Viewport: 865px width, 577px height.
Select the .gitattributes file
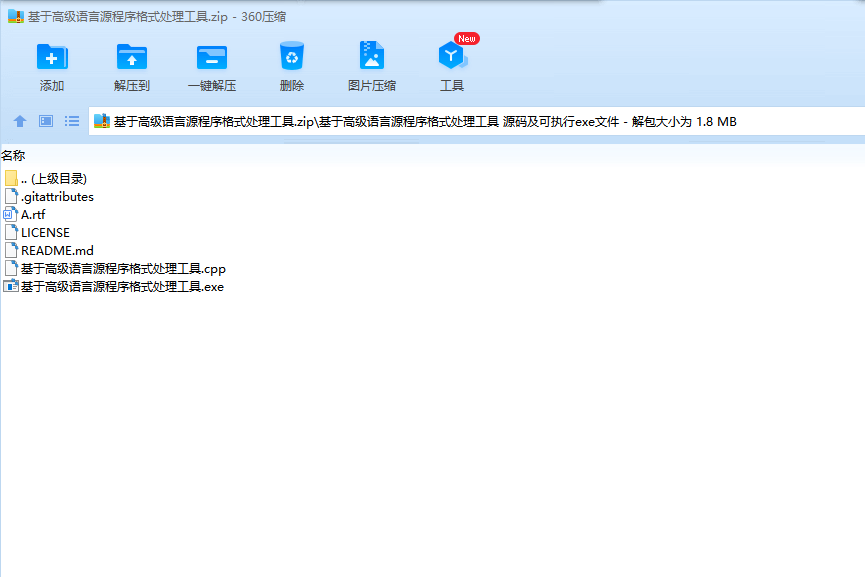[49, 196]
